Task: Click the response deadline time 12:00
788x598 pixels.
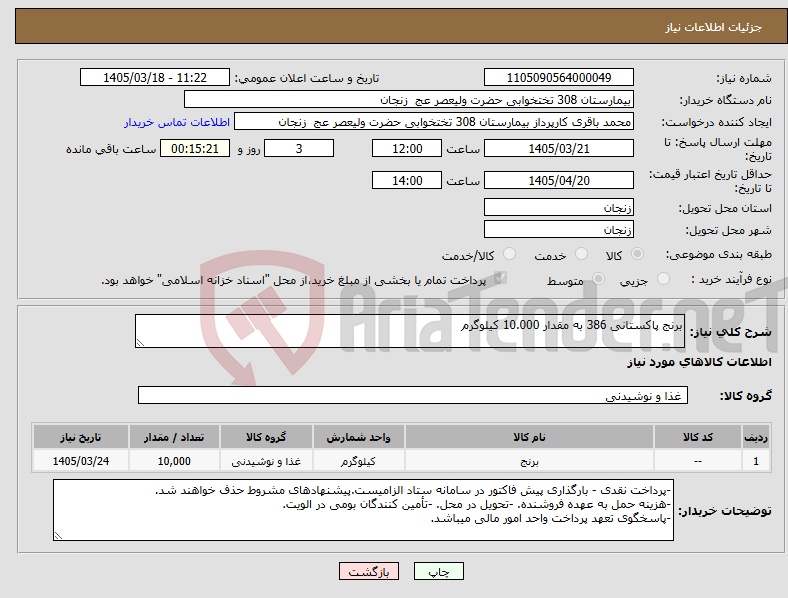Action: [x=407, y=148]
